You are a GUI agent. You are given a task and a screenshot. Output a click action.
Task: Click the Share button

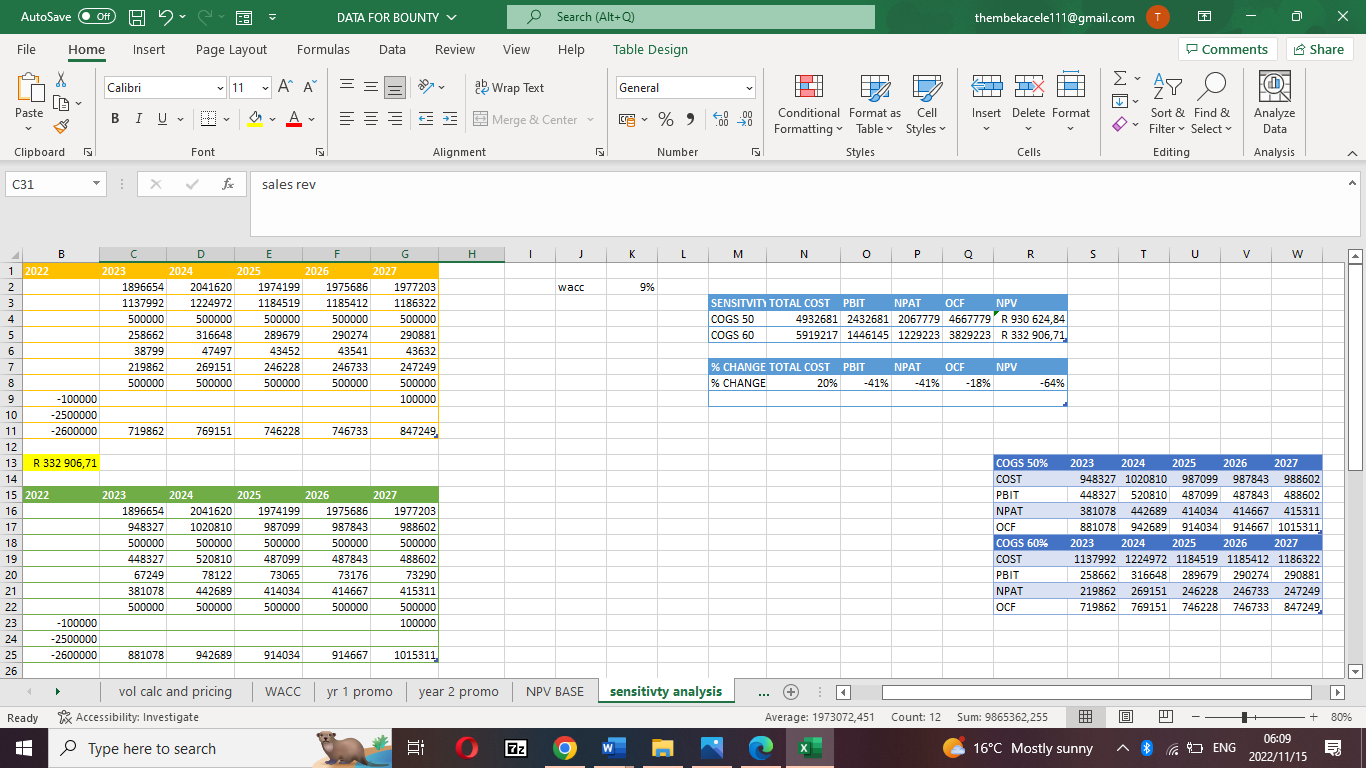[1319, 50]
